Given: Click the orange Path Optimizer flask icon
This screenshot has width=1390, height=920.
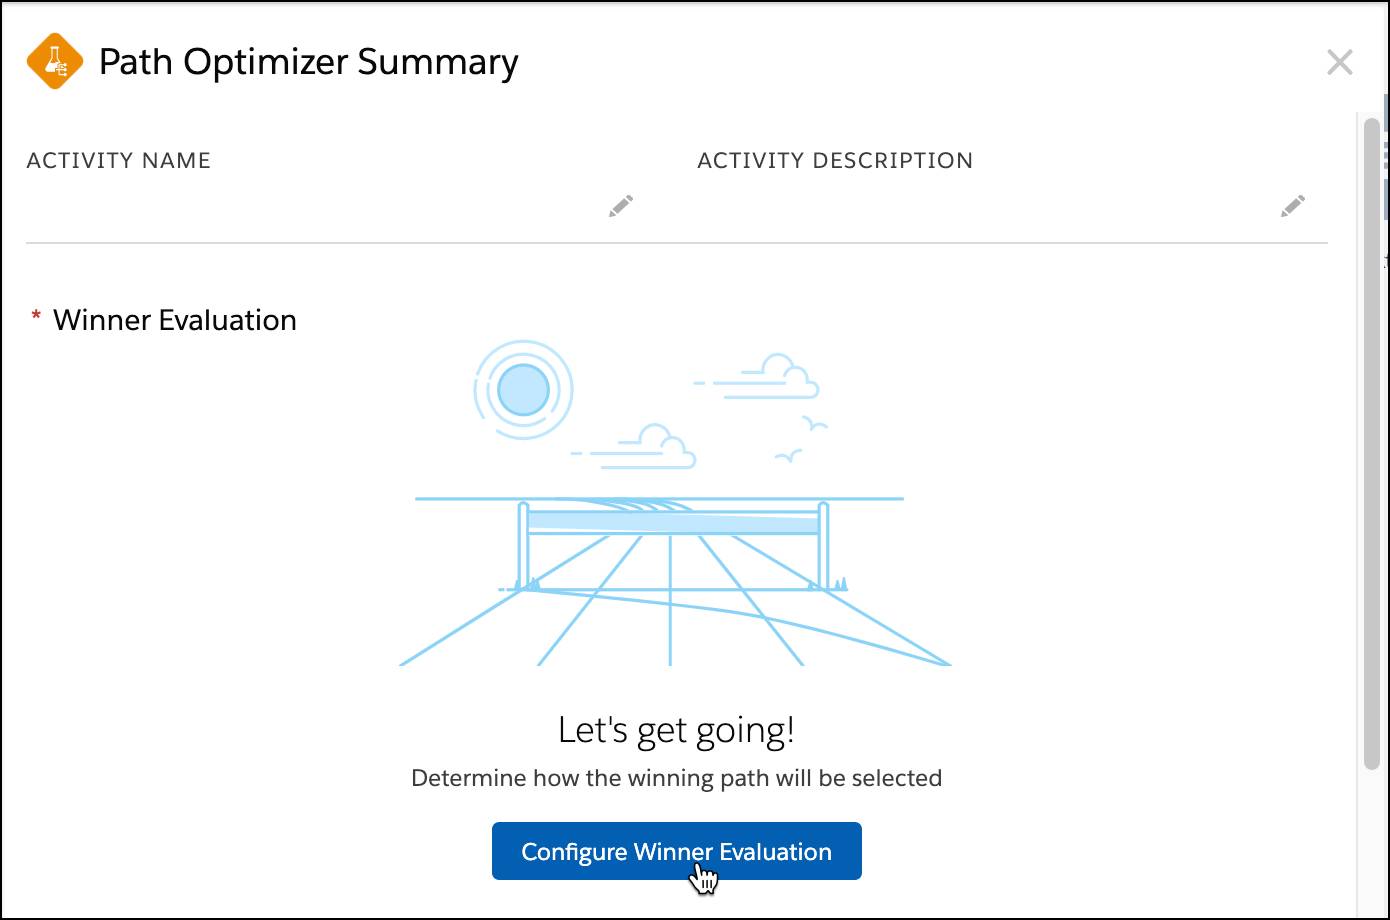Looking at the screenshot, I should (x=55, y=61).
